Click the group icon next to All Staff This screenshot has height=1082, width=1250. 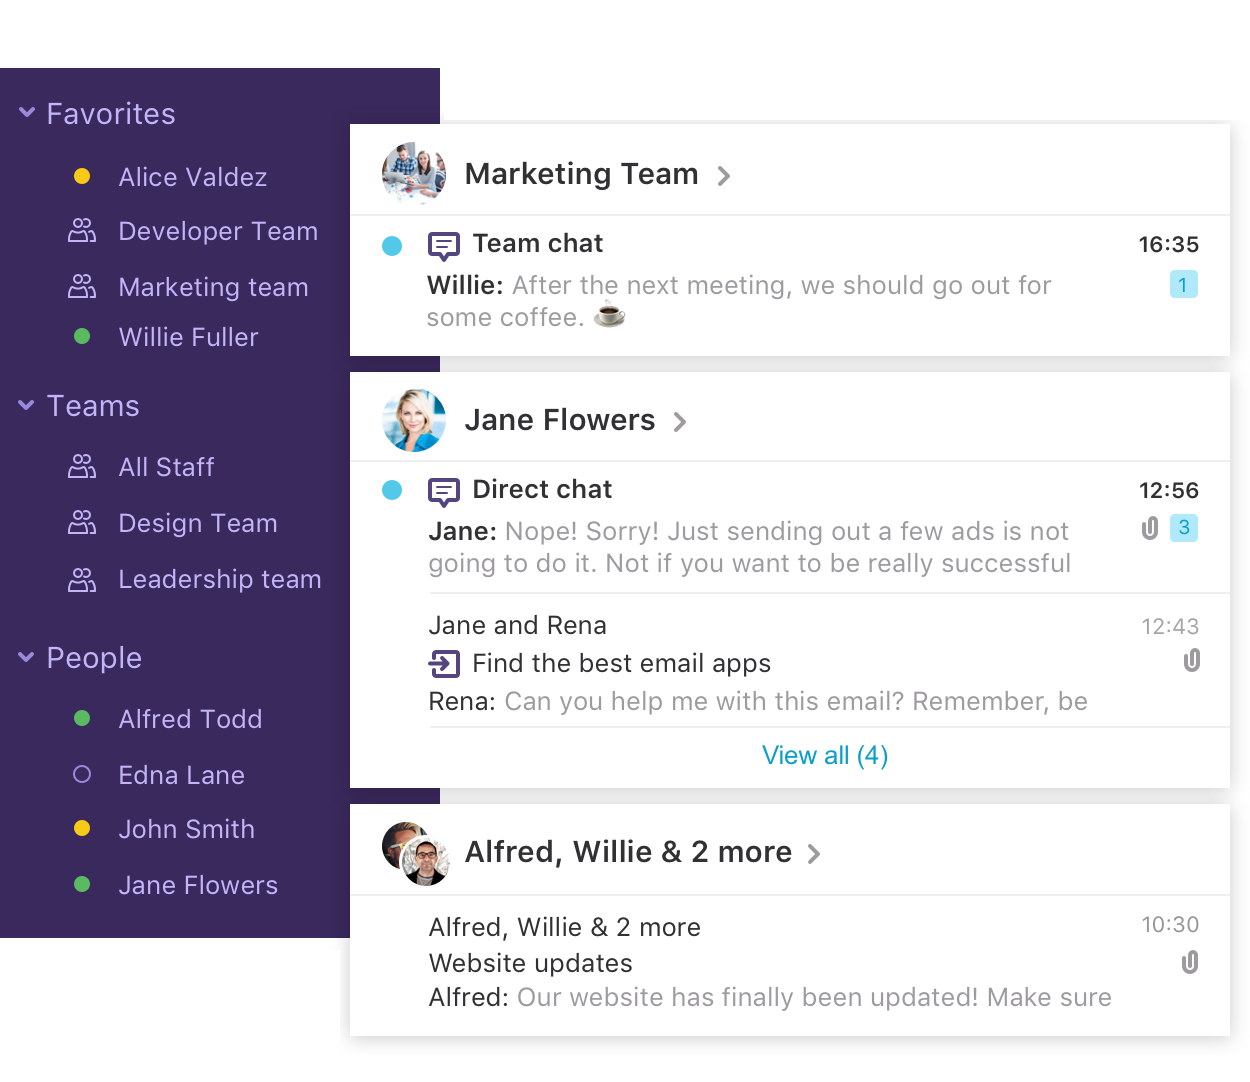81,467
